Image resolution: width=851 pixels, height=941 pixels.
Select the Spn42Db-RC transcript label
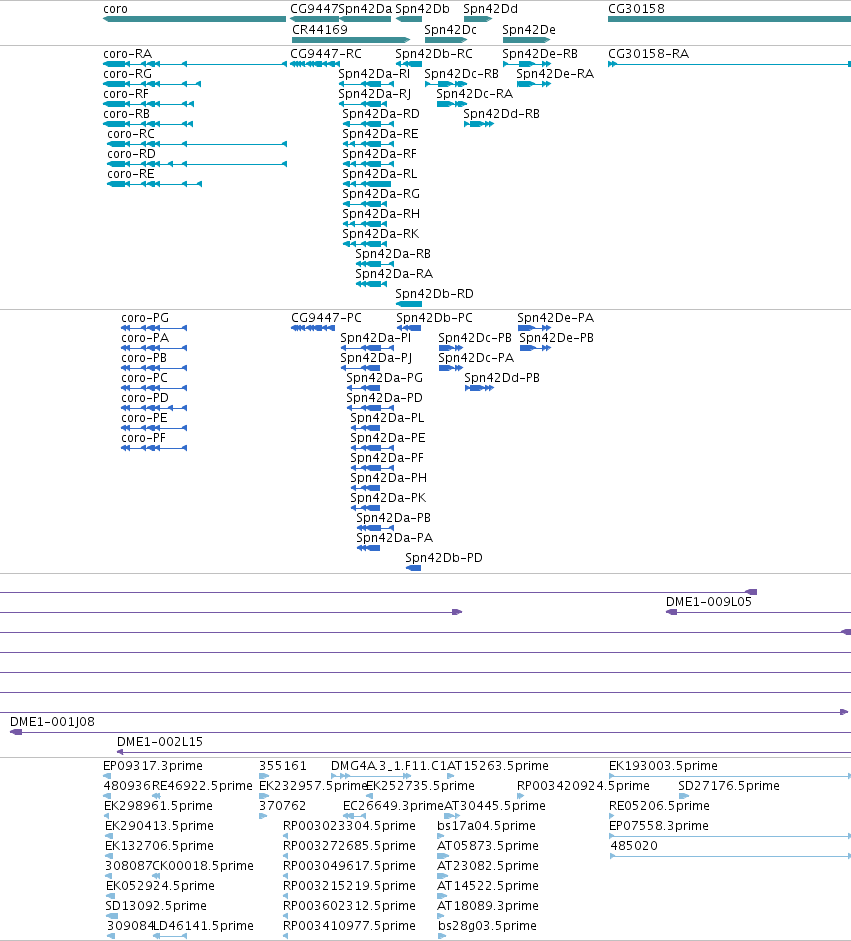[x=434, y=54]
